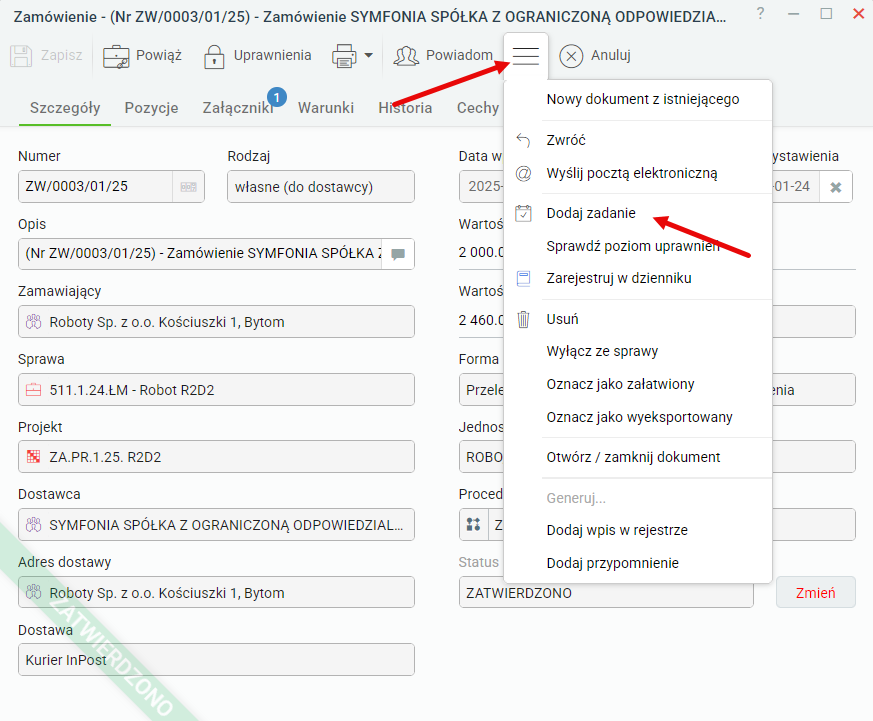Open the help question mark in the title bar
Screen dimensions: 873x721
click(761, 13)
